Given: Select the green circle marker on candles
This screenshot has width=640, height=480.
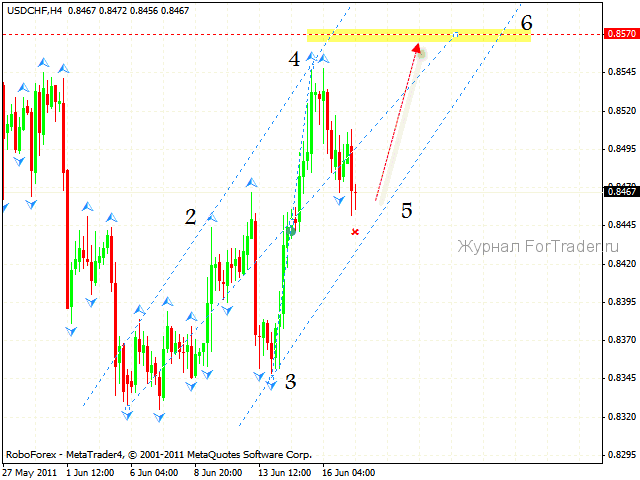Looking at the screenshot, I should 291,231.
